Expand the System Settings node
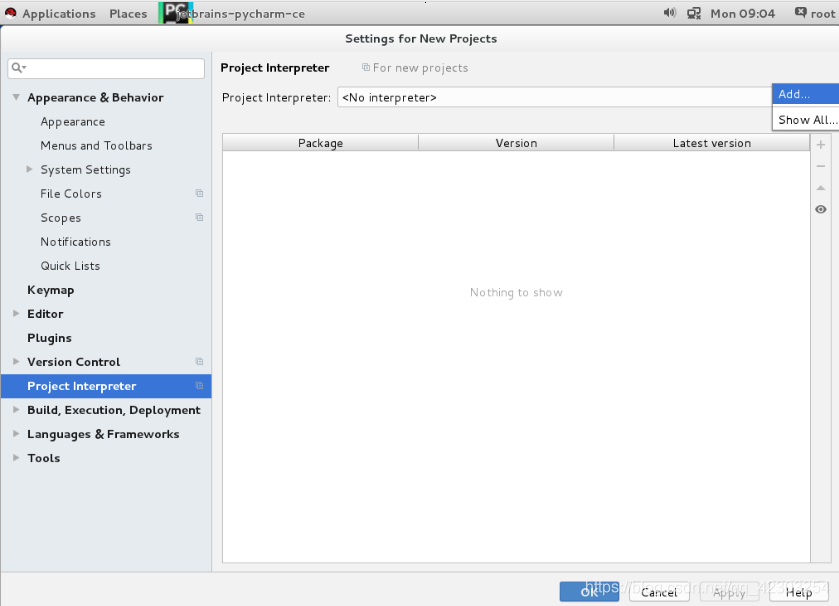Image resolution: width=839 pixels, height=606 pixels. [x=29, y=169]
